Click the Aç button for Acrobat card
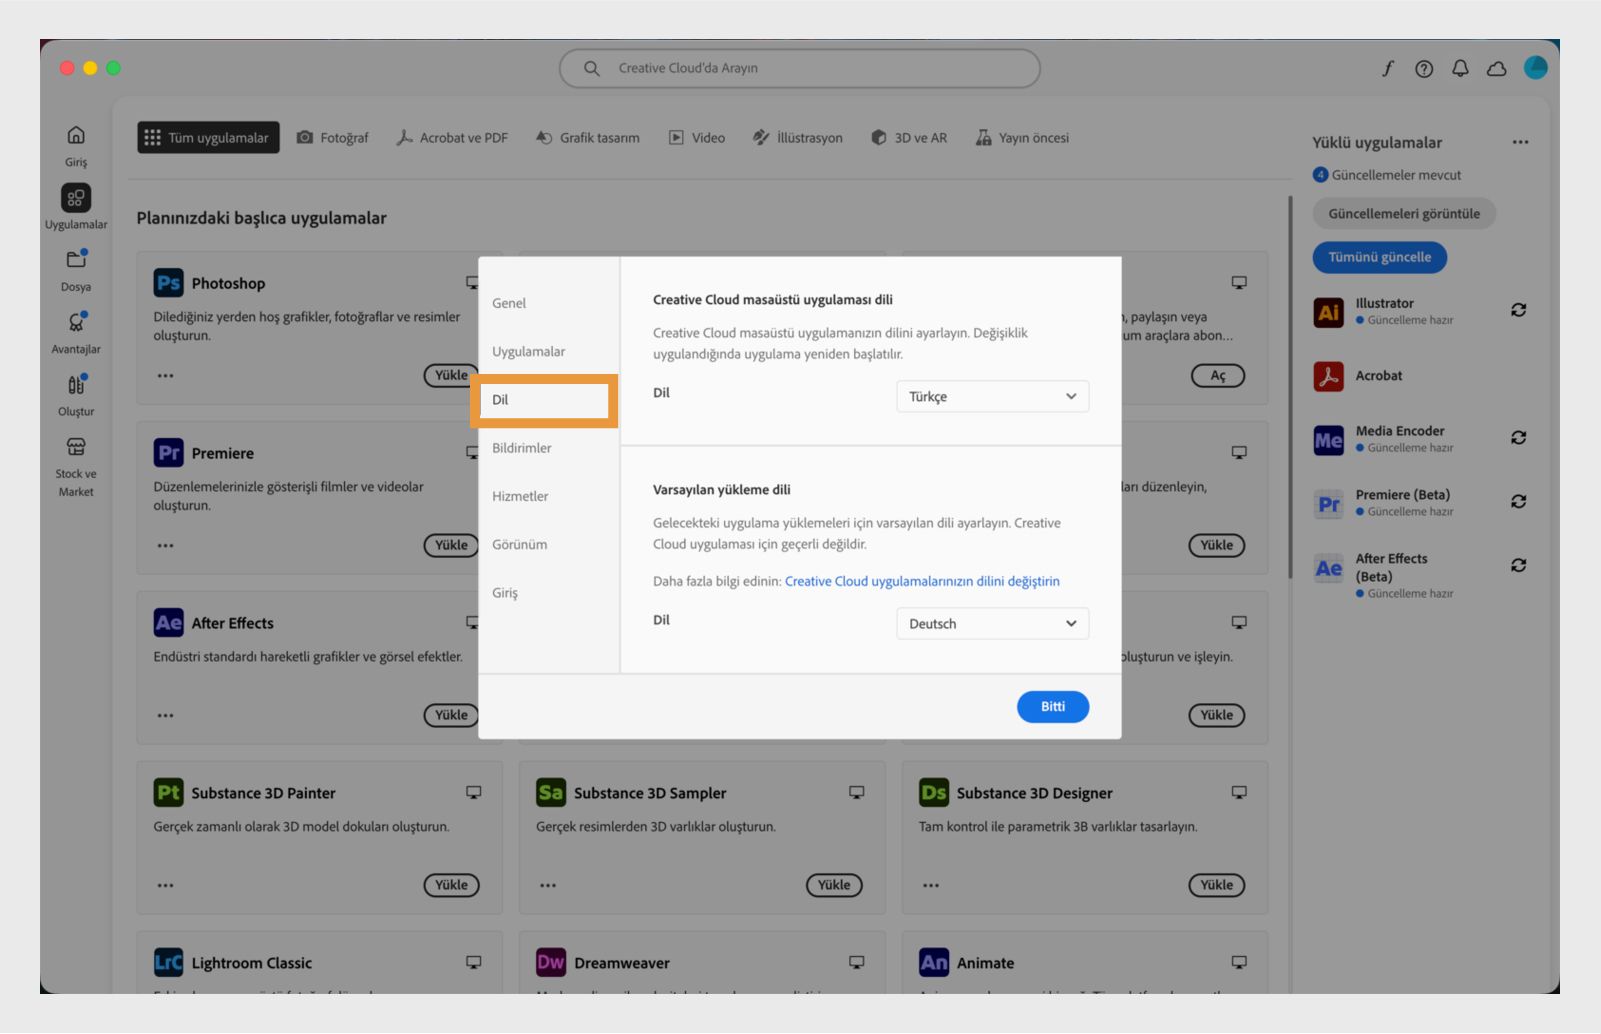Viewport: 1601px width, 1034px height. (x=1218, y=376)
